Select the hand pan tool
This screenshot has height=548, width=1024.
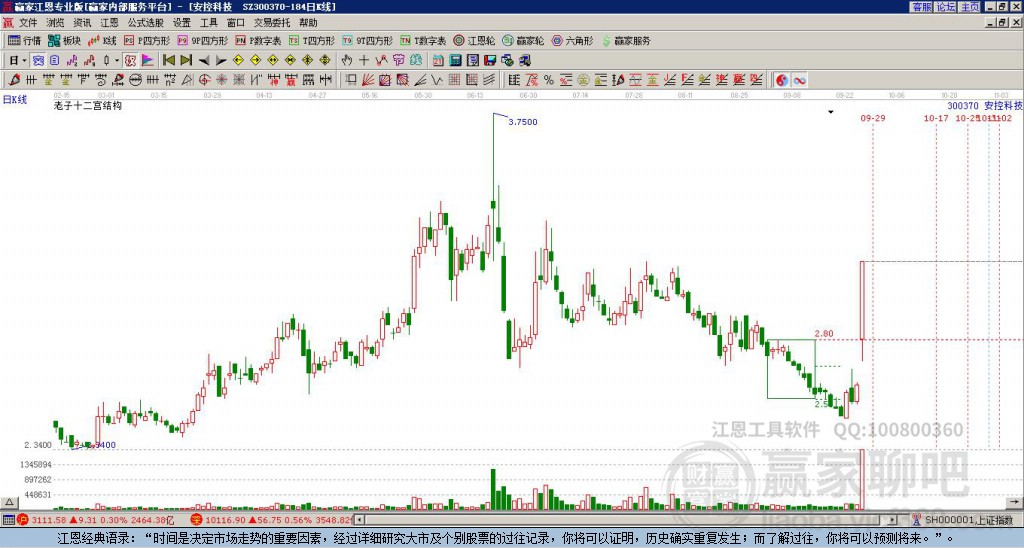[x=347, y=60]
